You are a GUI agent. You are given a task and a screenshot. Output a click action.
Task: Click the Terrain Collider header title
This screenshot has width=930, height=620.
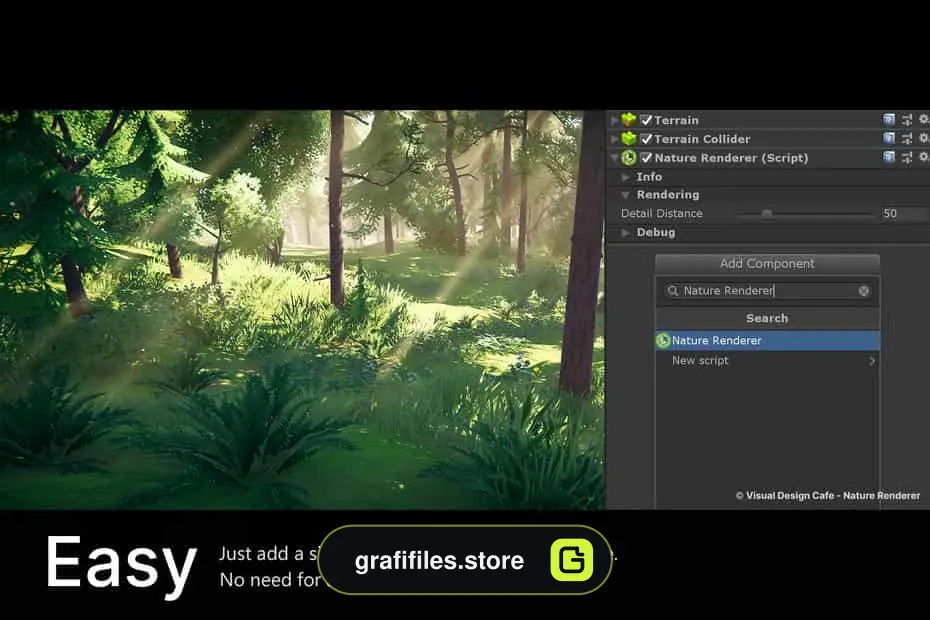point(702,139)
